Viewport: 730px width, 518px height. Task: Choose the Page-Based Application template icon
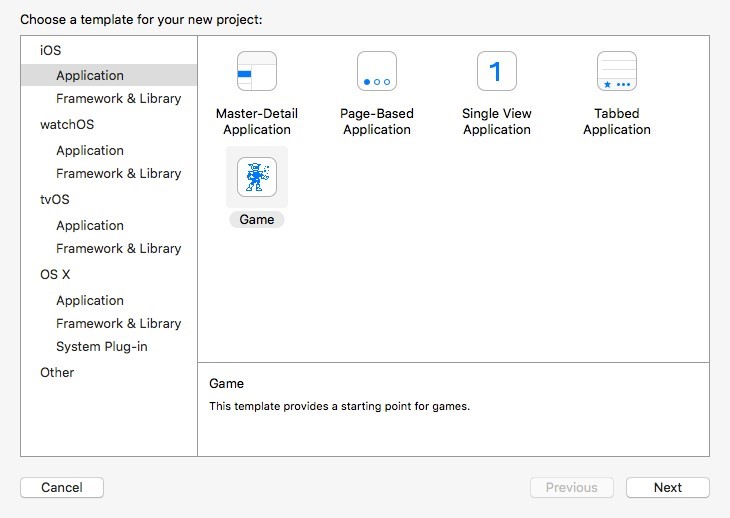[x=377, y=72]
